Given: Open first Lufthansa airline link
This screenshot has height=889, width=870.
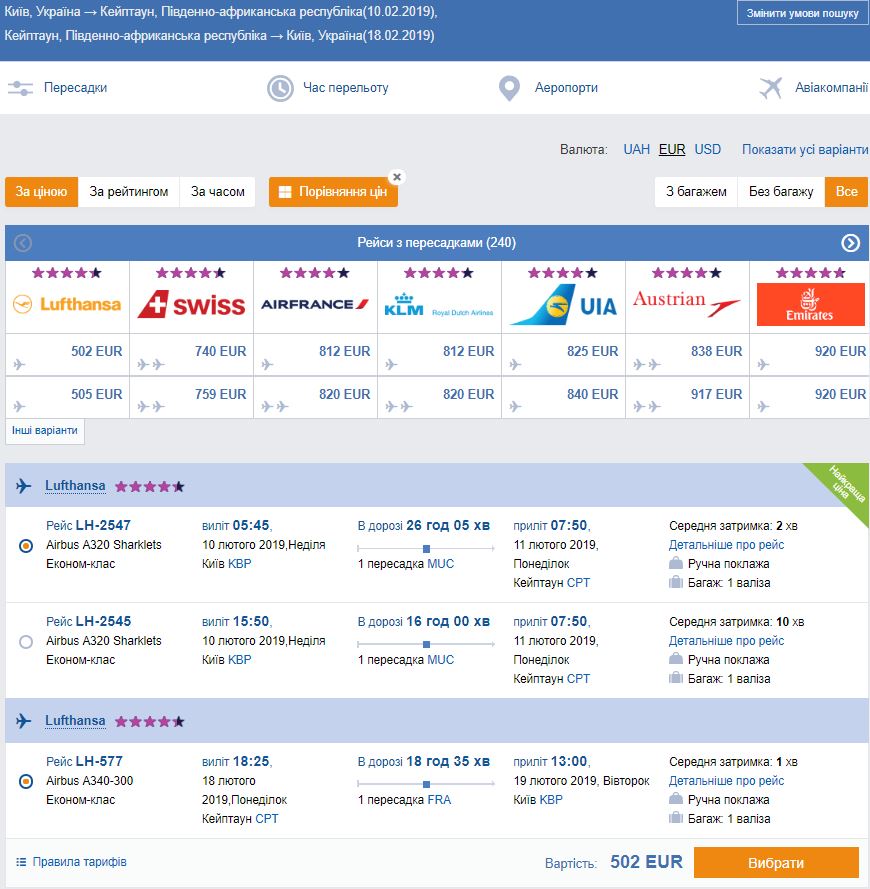Looking at the screenshot, I should coord(75,486).
